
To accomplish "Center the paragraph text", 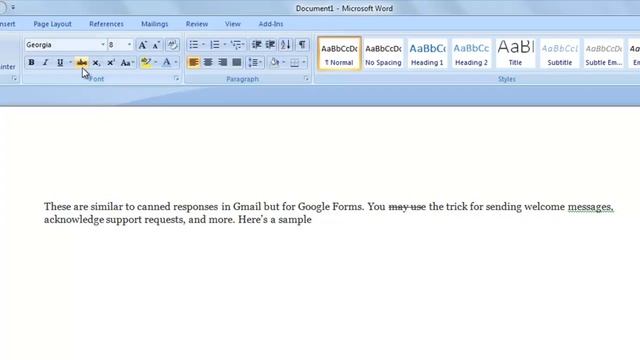I will tap(208, 62).
